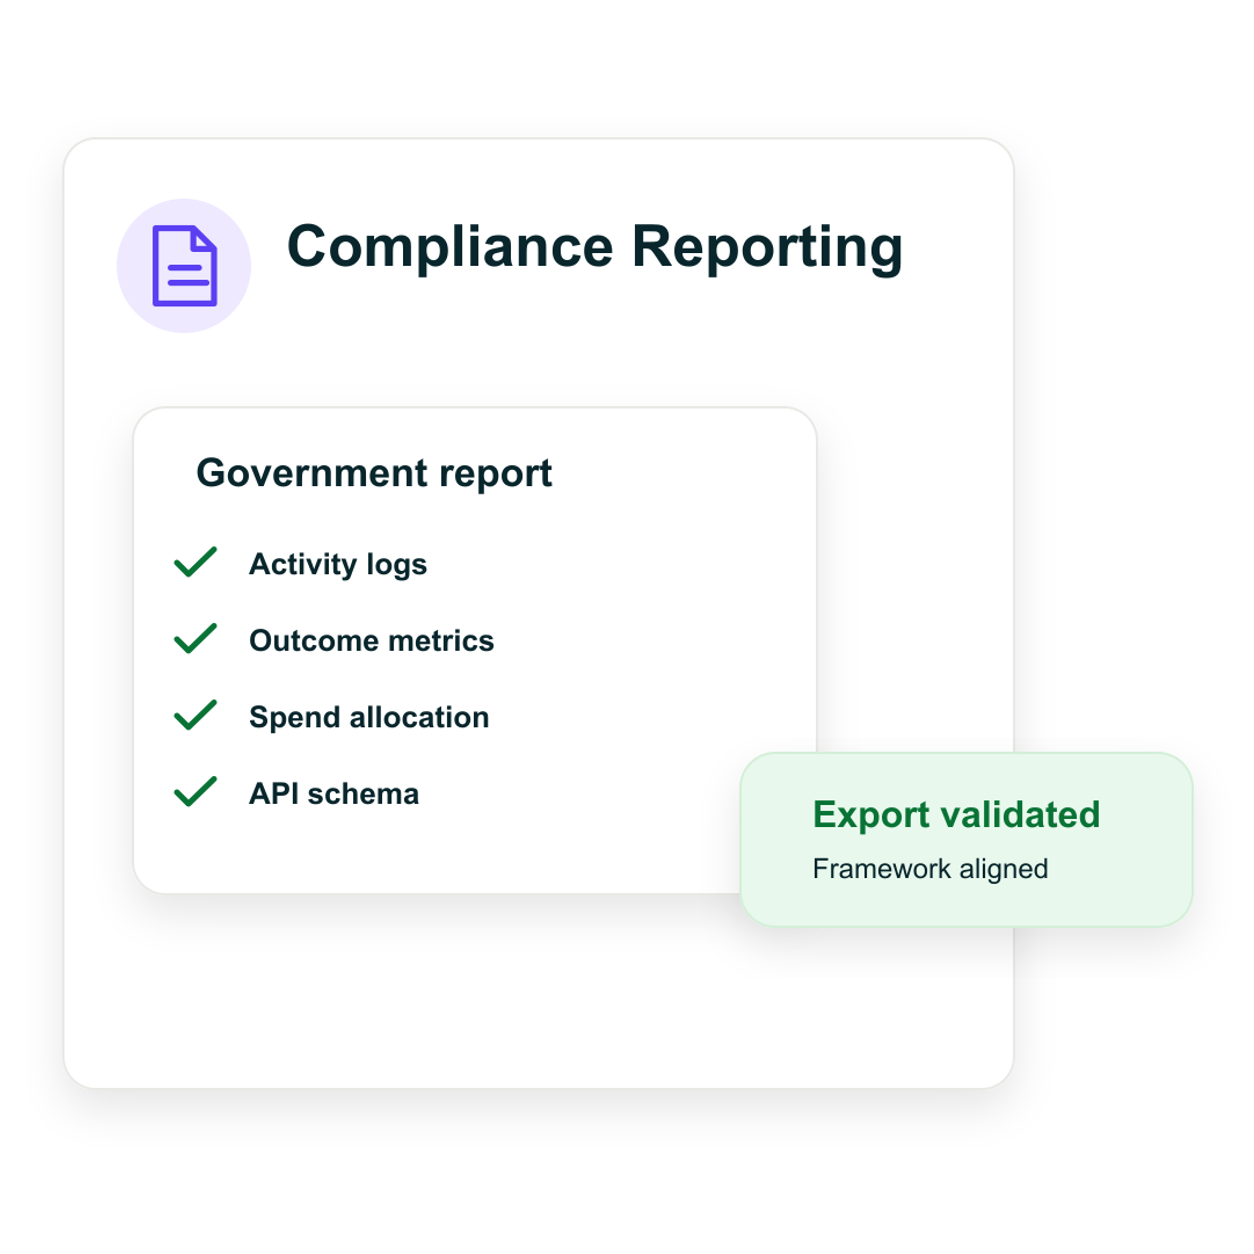The width and height of the screenshot is (1254, 1254).
Task: Click the checkmark beside Spend allocation
Action: [195, 715]
